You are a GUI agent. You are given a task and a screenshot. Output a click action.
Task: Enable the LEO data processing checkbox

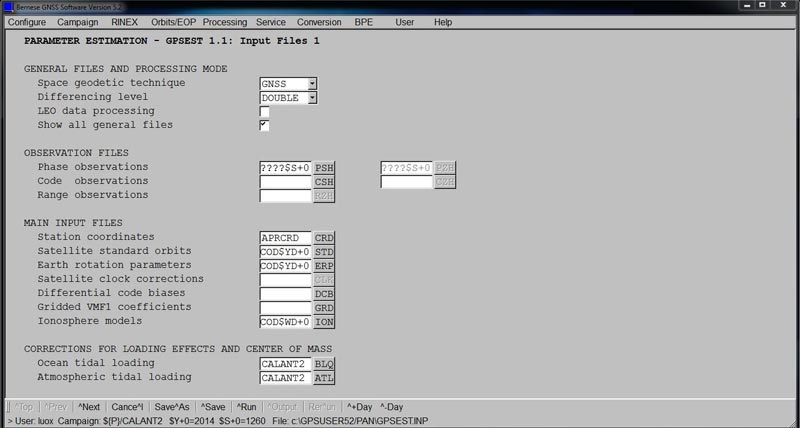point(265,112)
